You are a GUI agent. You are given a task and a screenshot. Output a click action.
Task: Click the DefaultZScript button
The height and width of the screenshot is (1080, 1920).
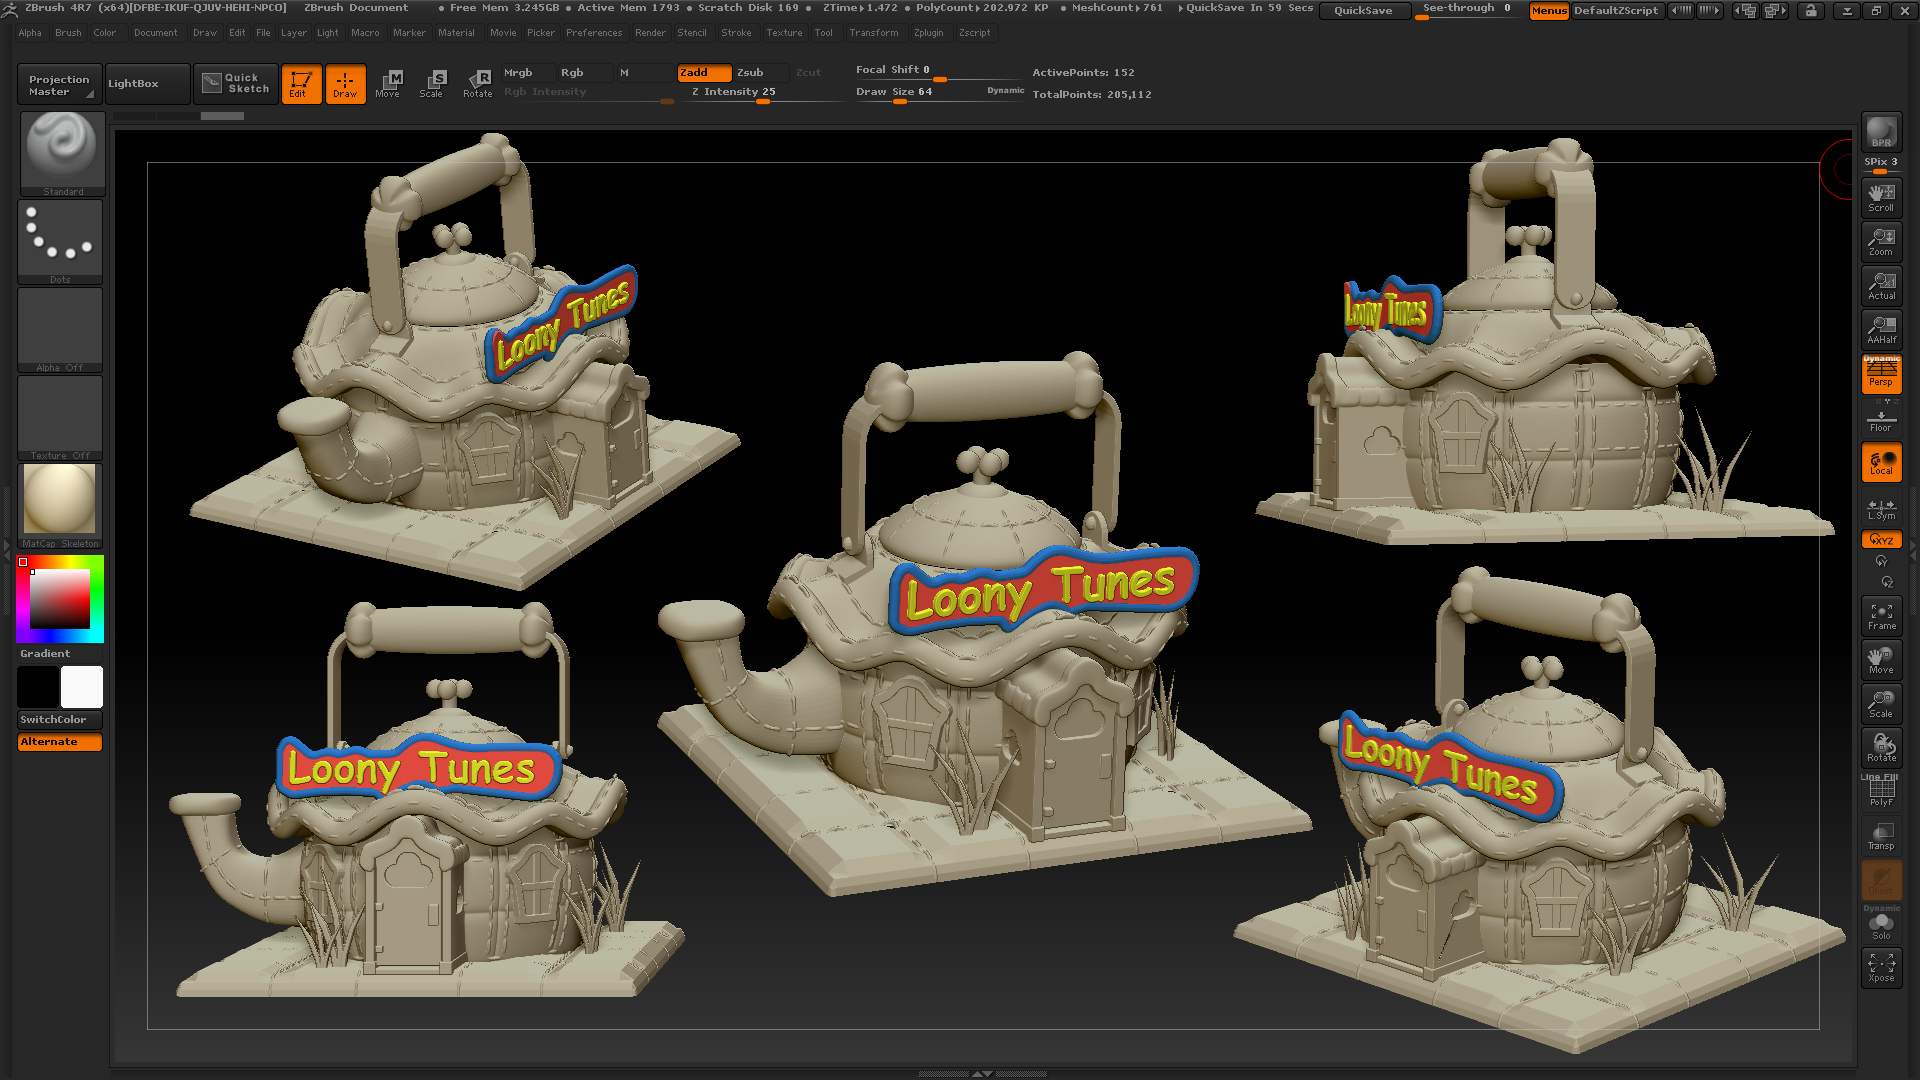pyautogui.click(x=1616, y=11)
